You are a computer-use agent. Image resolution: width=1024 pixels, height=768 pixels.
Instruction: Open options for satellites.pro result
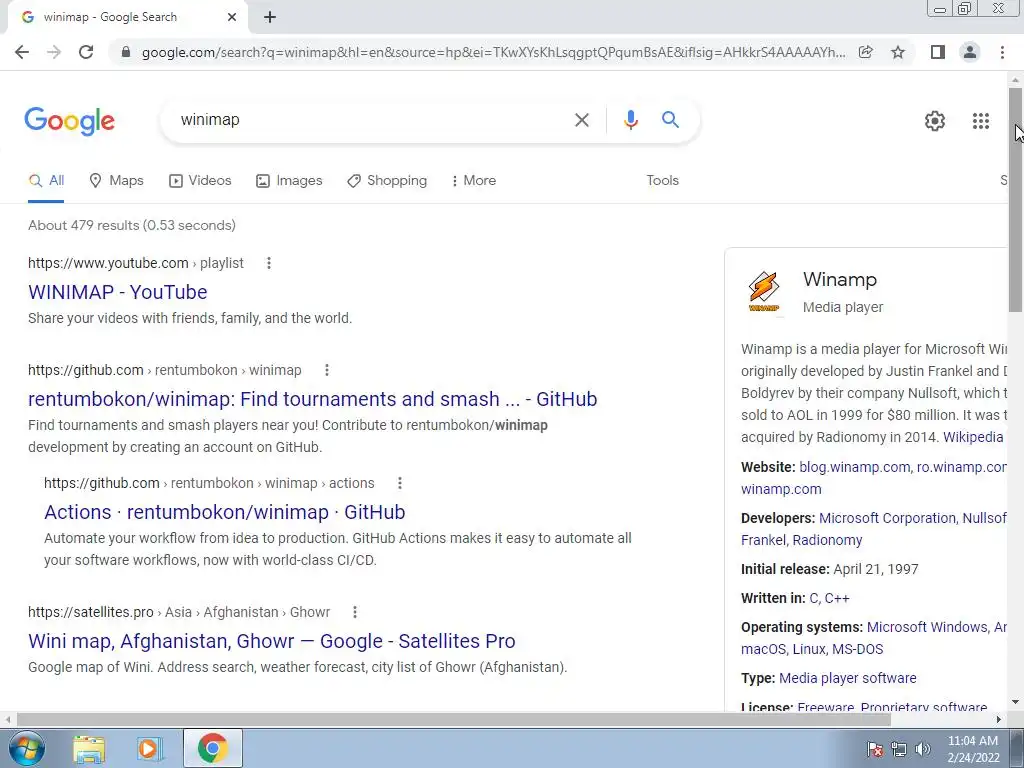coord(355,613)
